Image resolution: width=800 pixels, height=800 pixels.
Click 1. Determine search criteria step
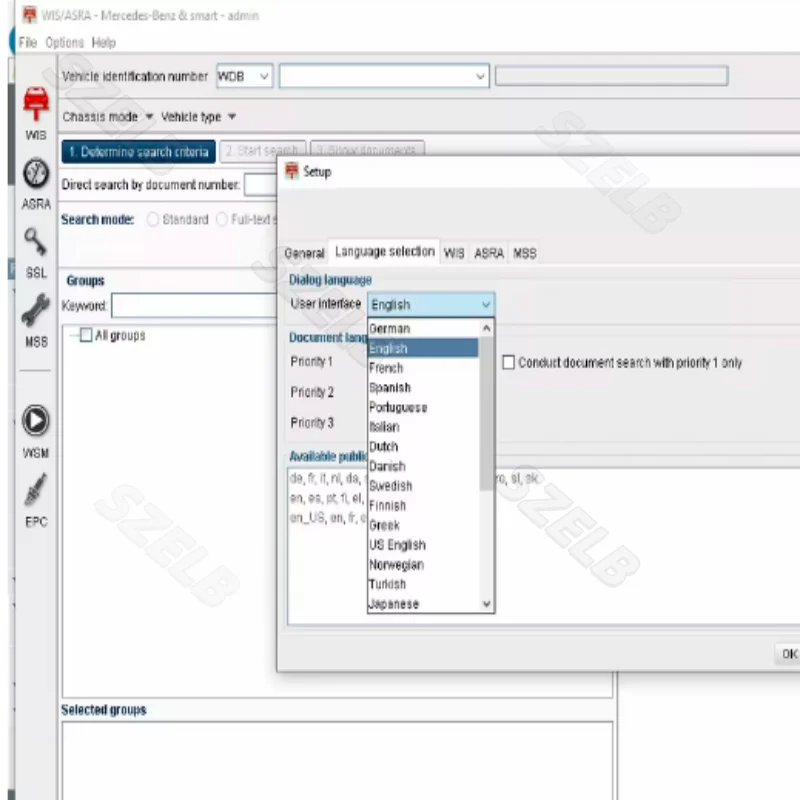(139, 152)
